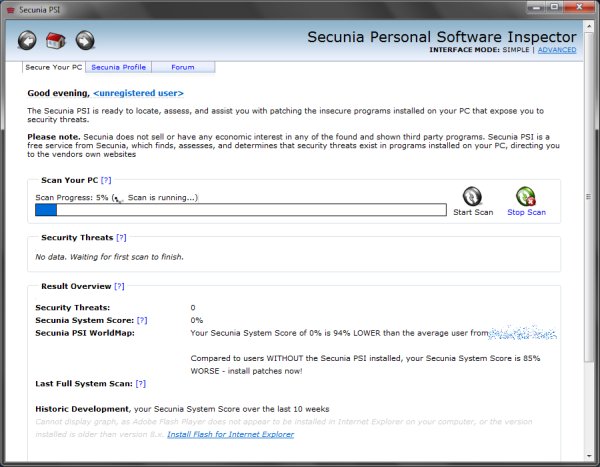
Task: Open help [?] for Scan Your PC
Action: tap(106, 180)
